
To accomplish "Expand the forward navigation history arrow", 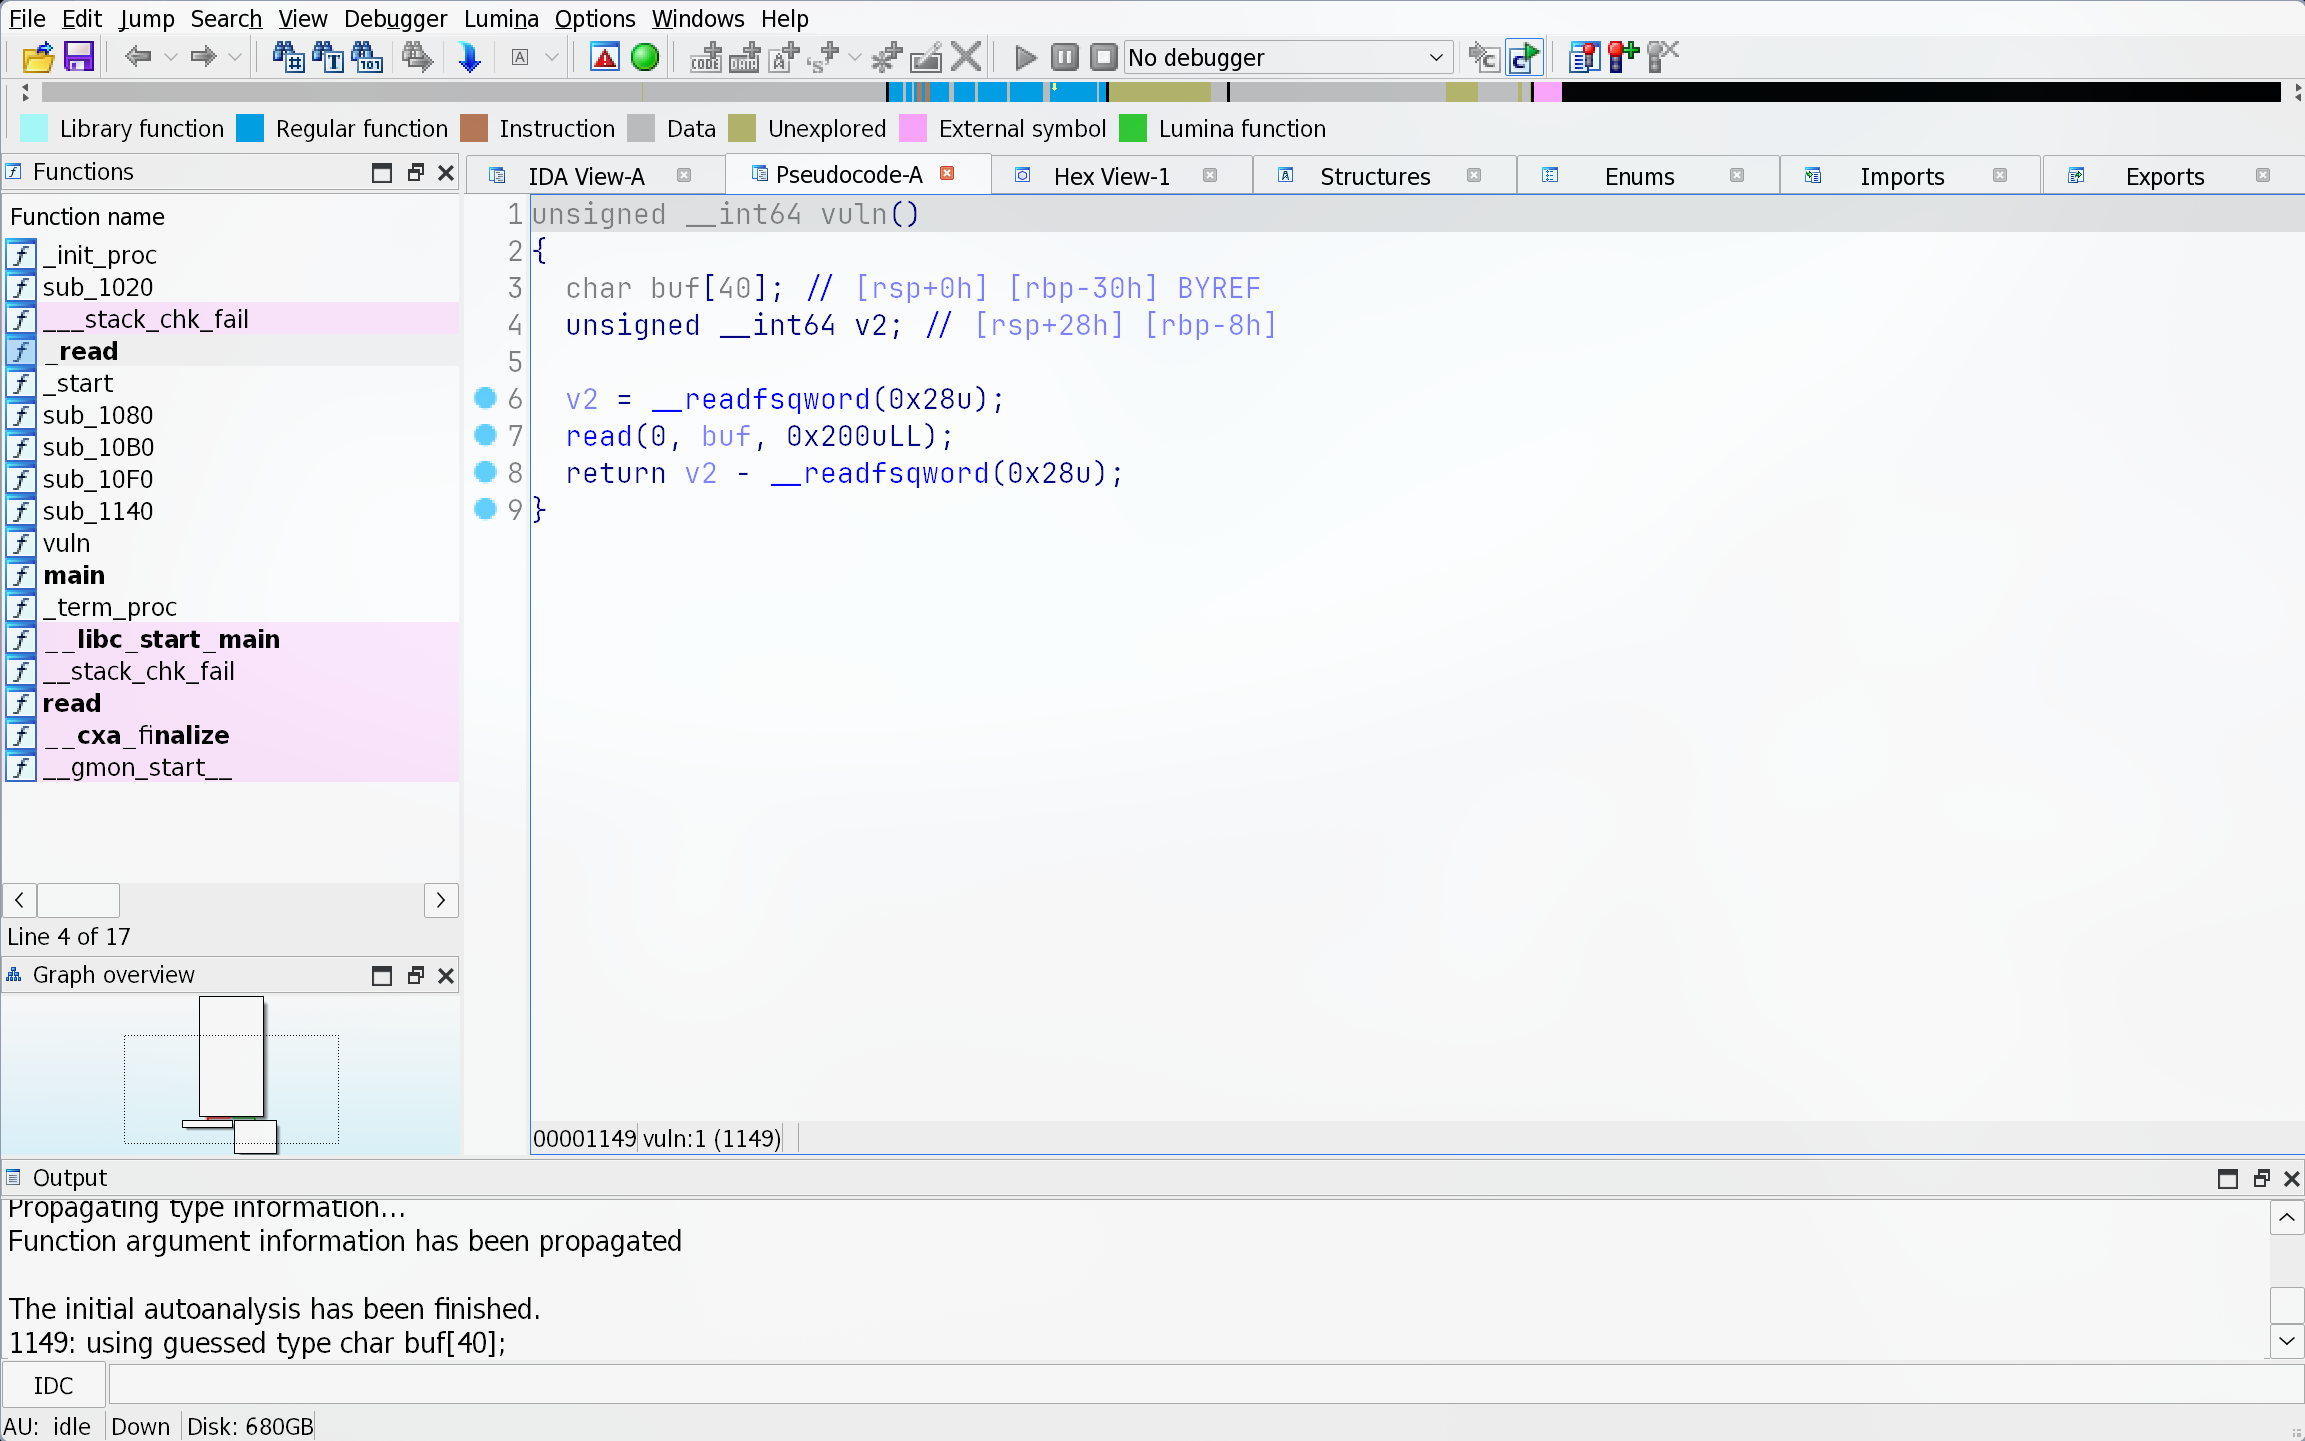I will (235, 57).
